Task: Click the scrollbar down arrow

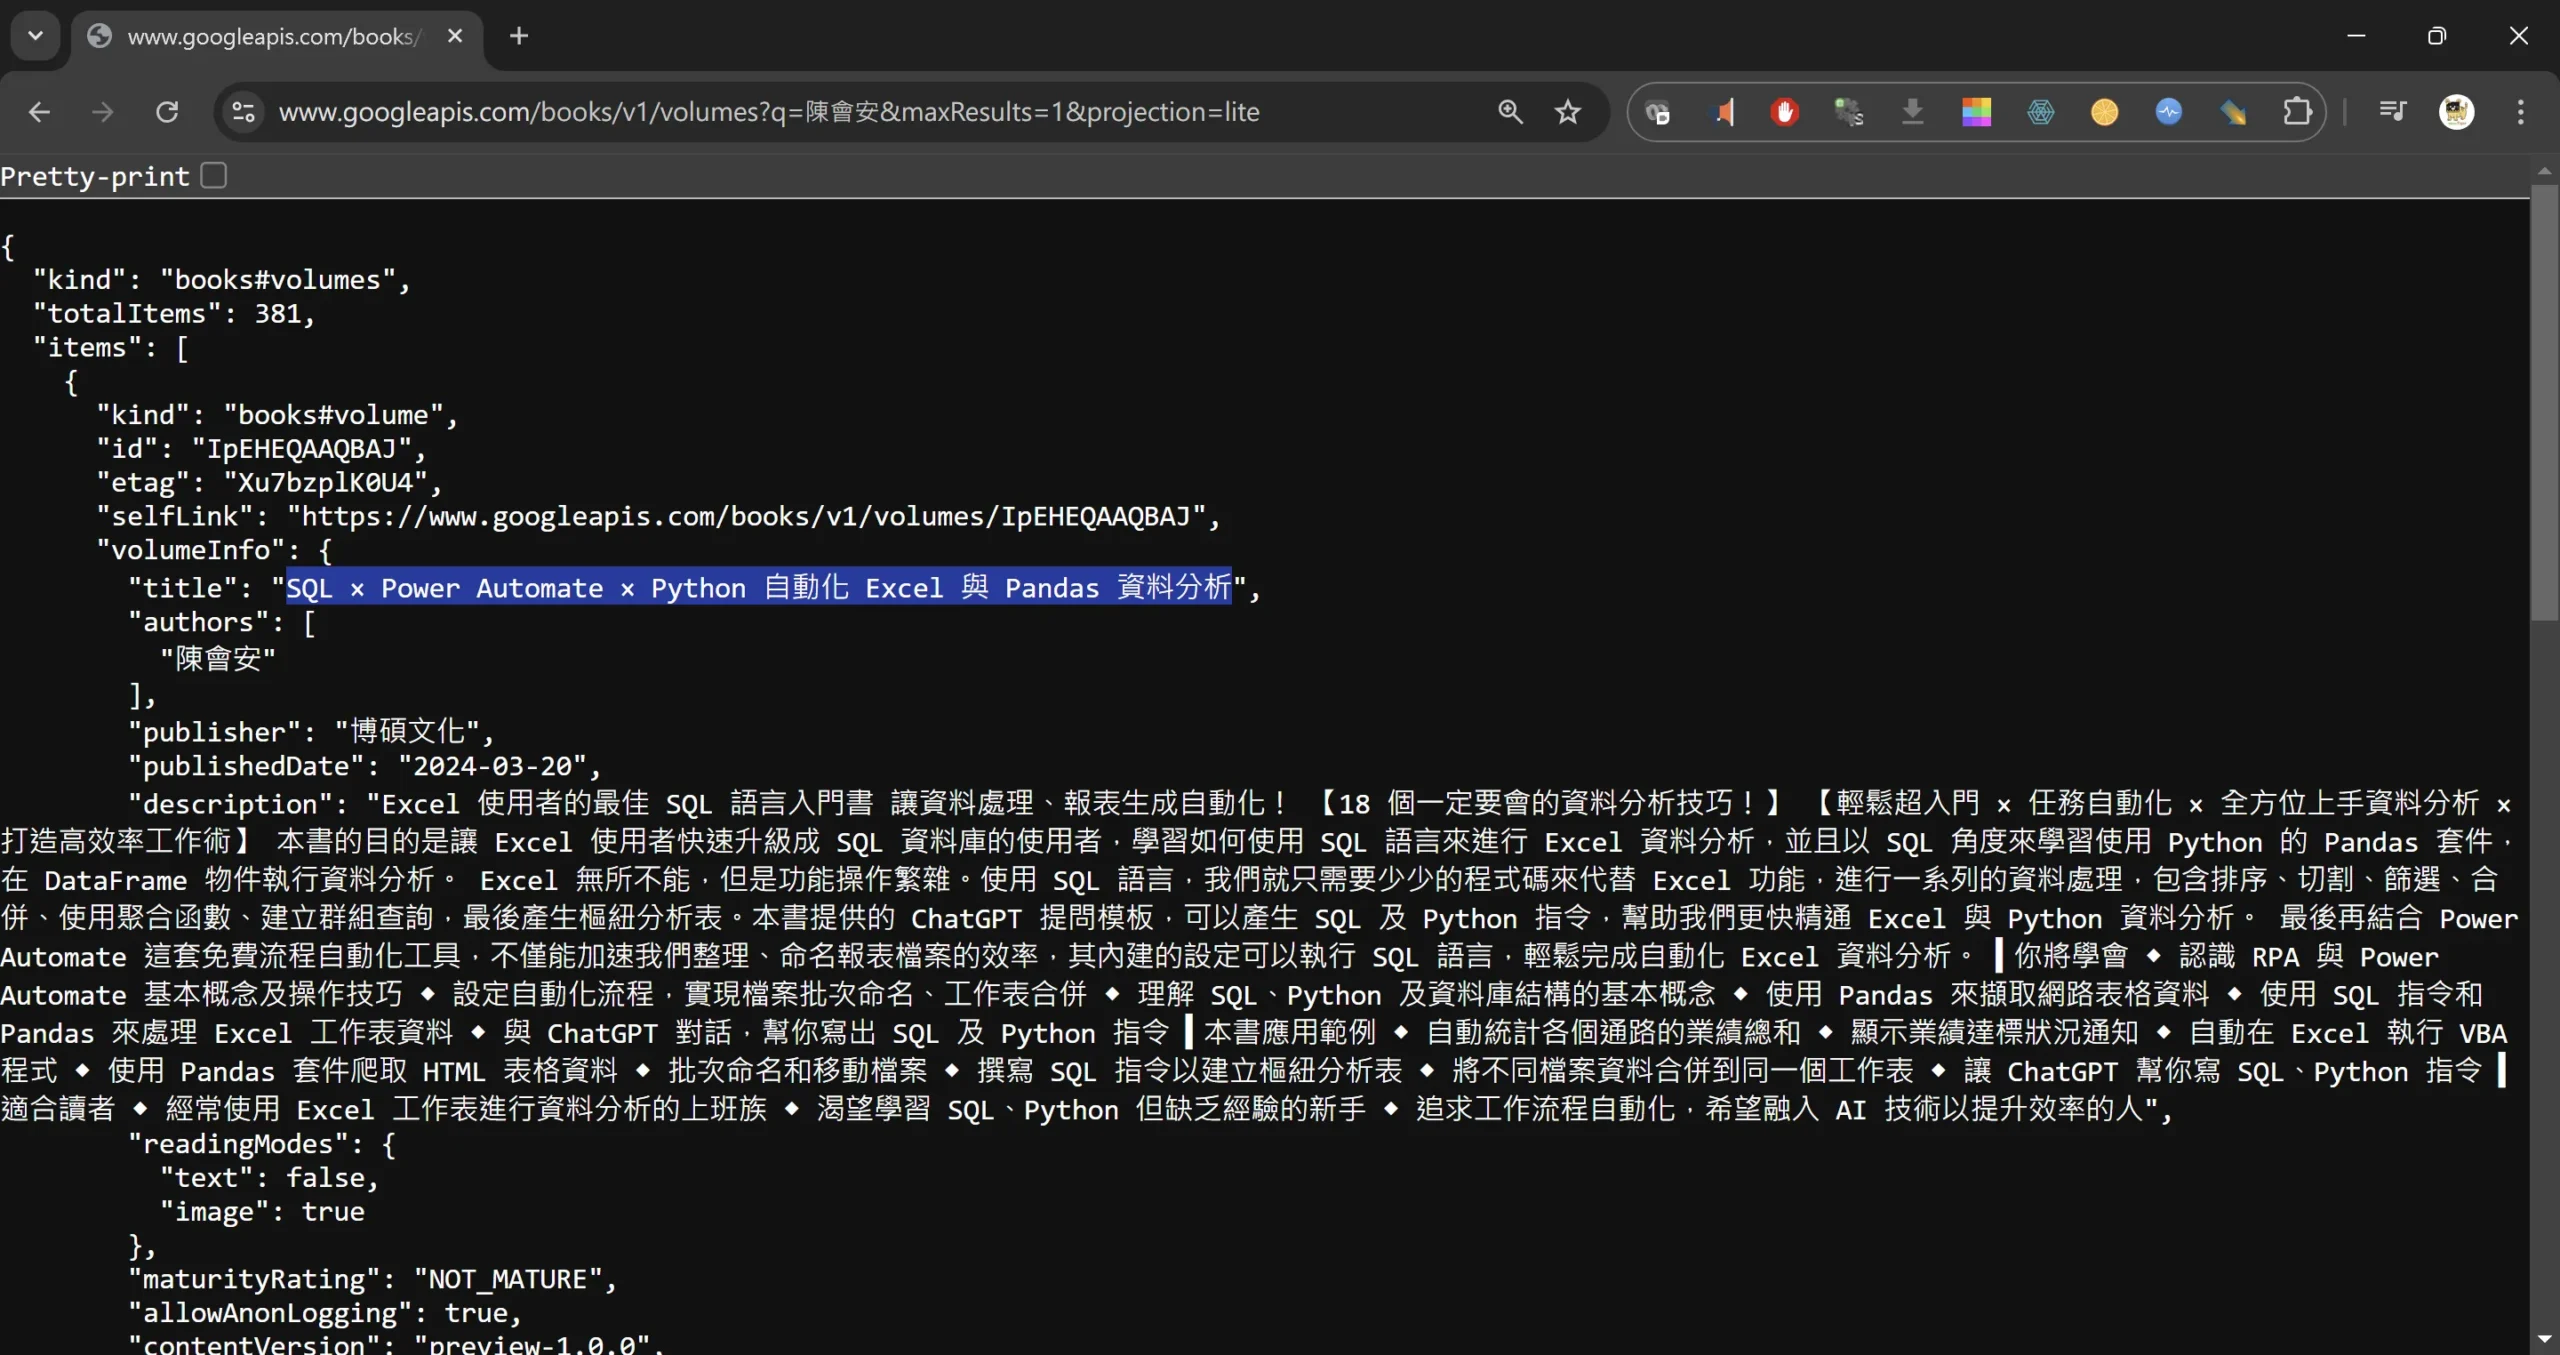Action: (x=2544, y=1339)
